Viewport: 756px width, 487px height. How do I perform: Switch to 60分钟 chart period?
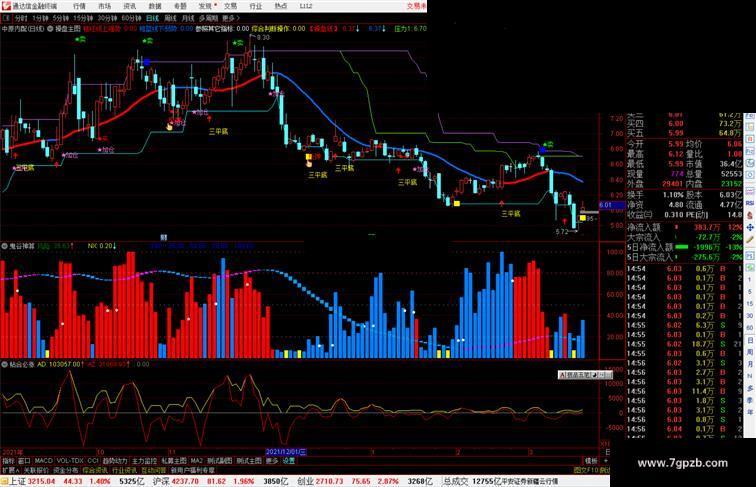[x=131, y=18]
